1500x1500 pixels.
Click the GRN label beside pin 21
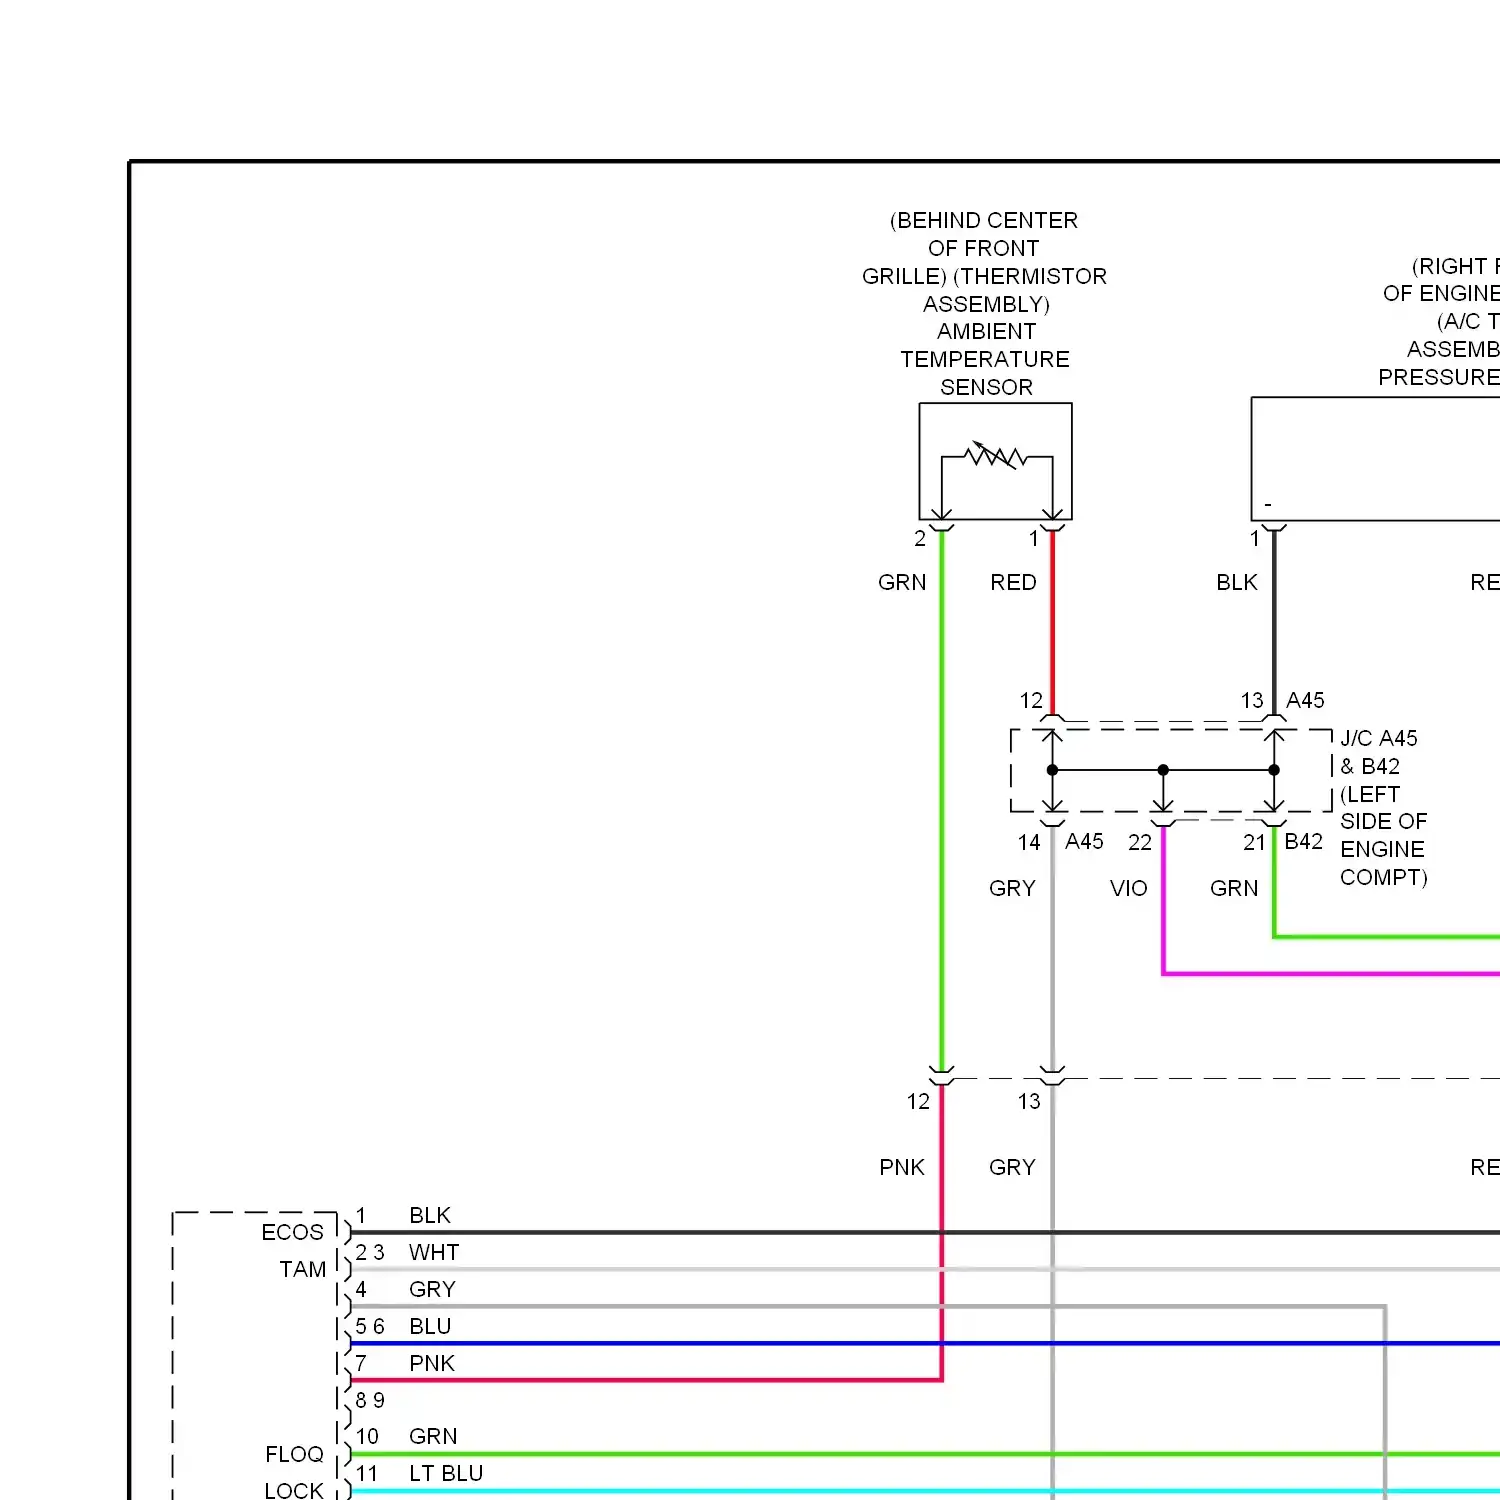[x=1234, y=888]
